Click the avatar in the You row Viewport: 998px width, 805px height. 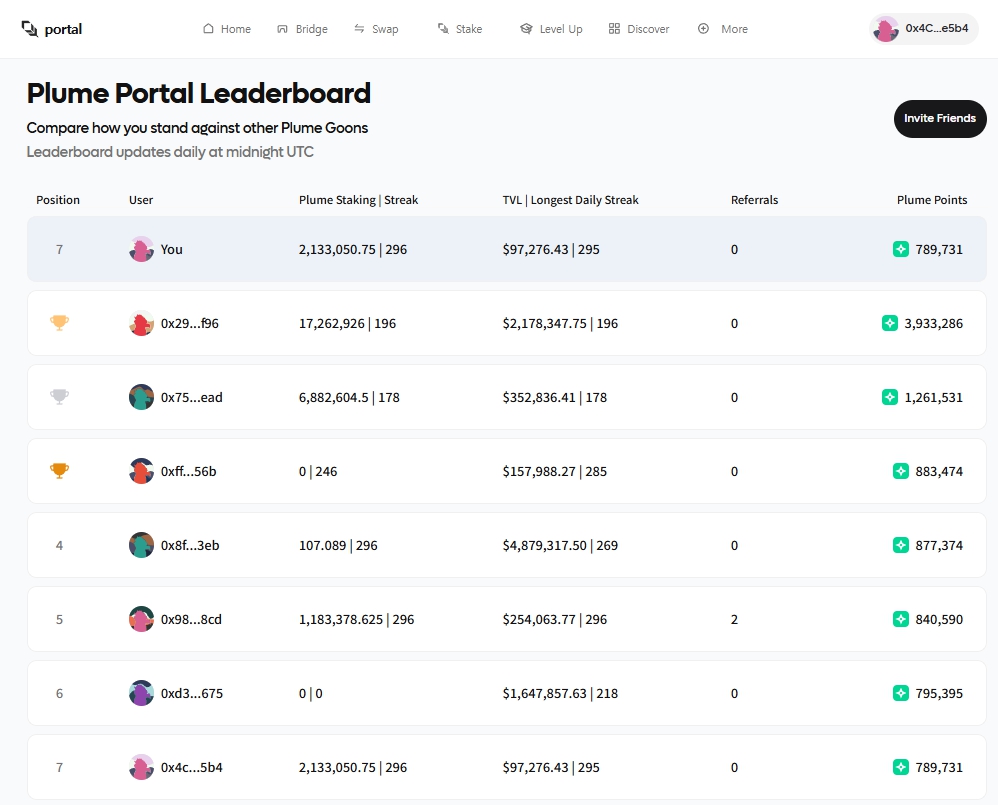tap(141, 249)
